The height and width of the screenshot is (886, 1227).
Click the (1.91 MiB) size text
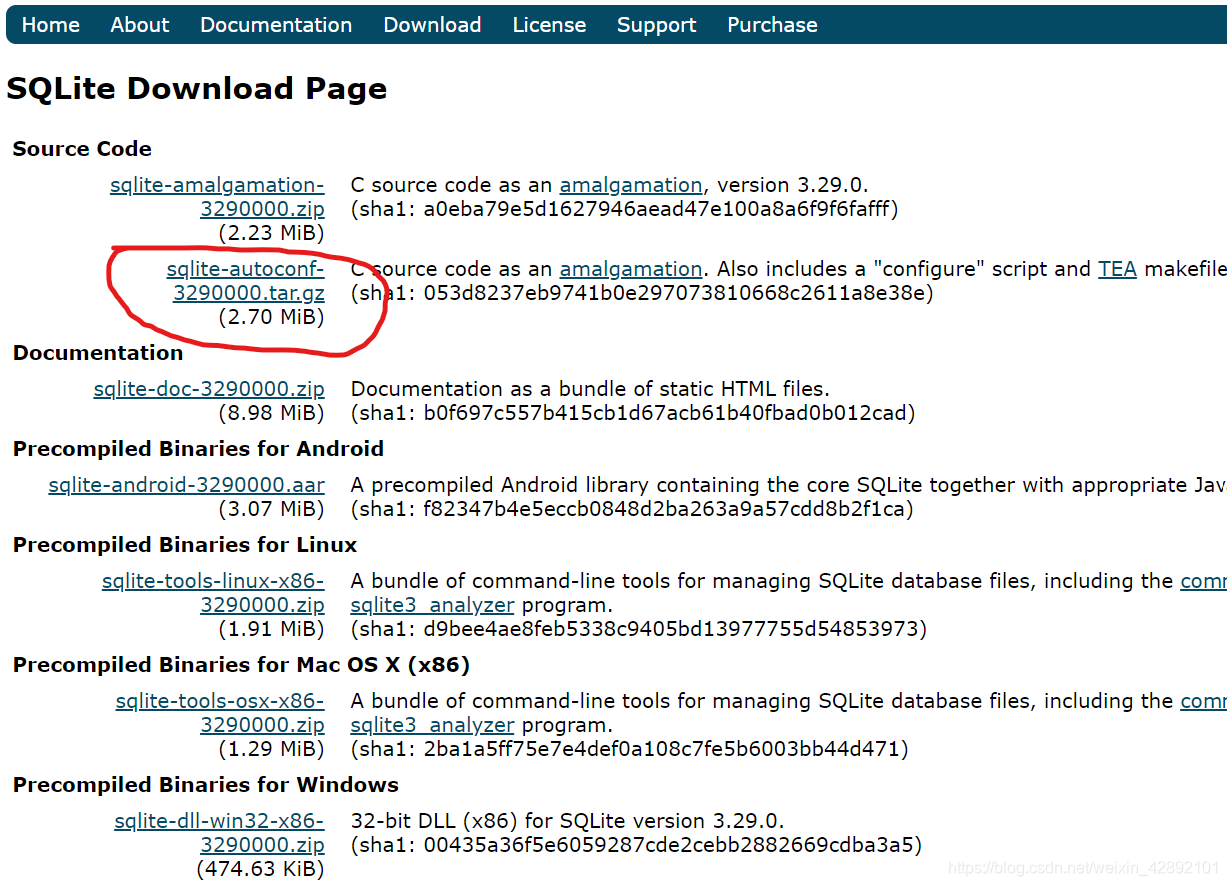point(272,629)
